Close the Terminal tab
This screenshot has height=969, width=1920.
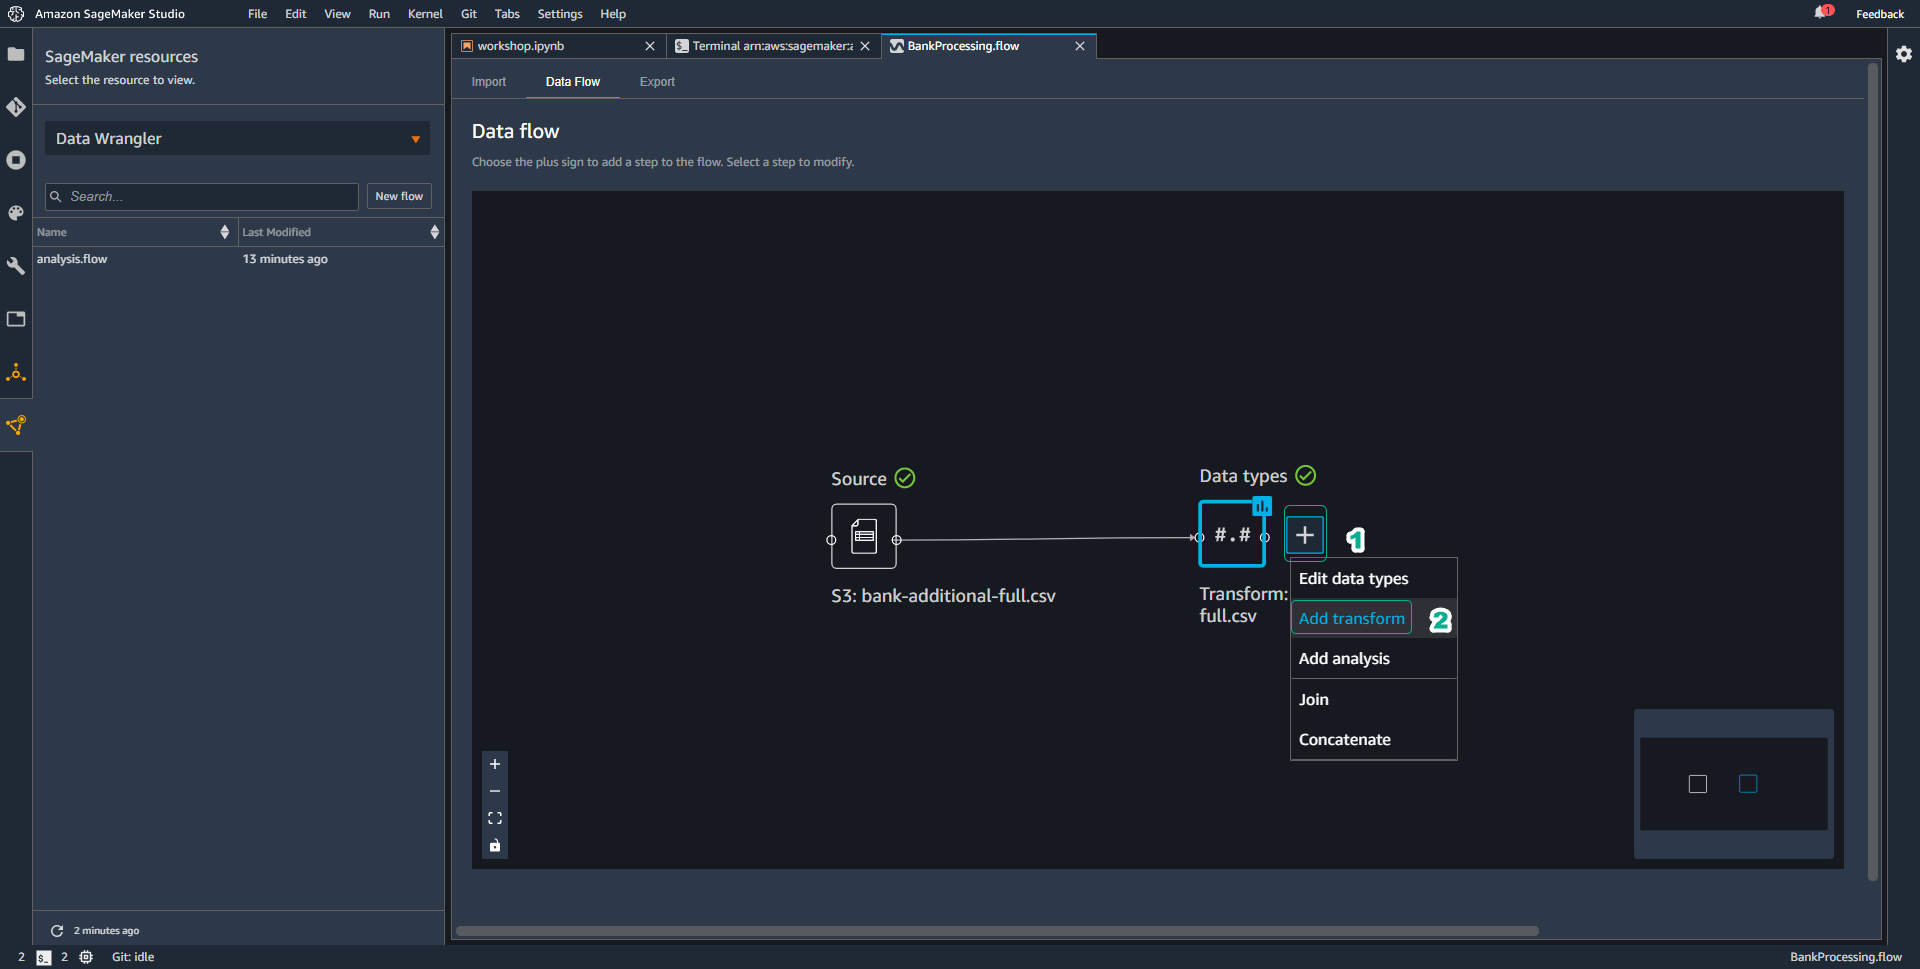click(x=865, y=46)
